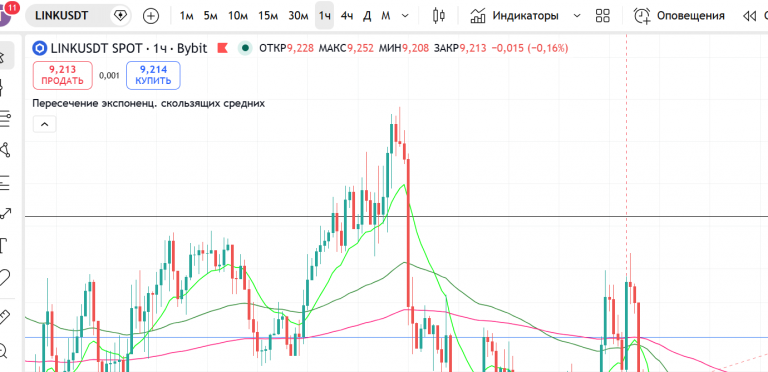Select the forecasting and measurement tool icon
This screenshot has width=768, height=372.
tap(4, 183)
